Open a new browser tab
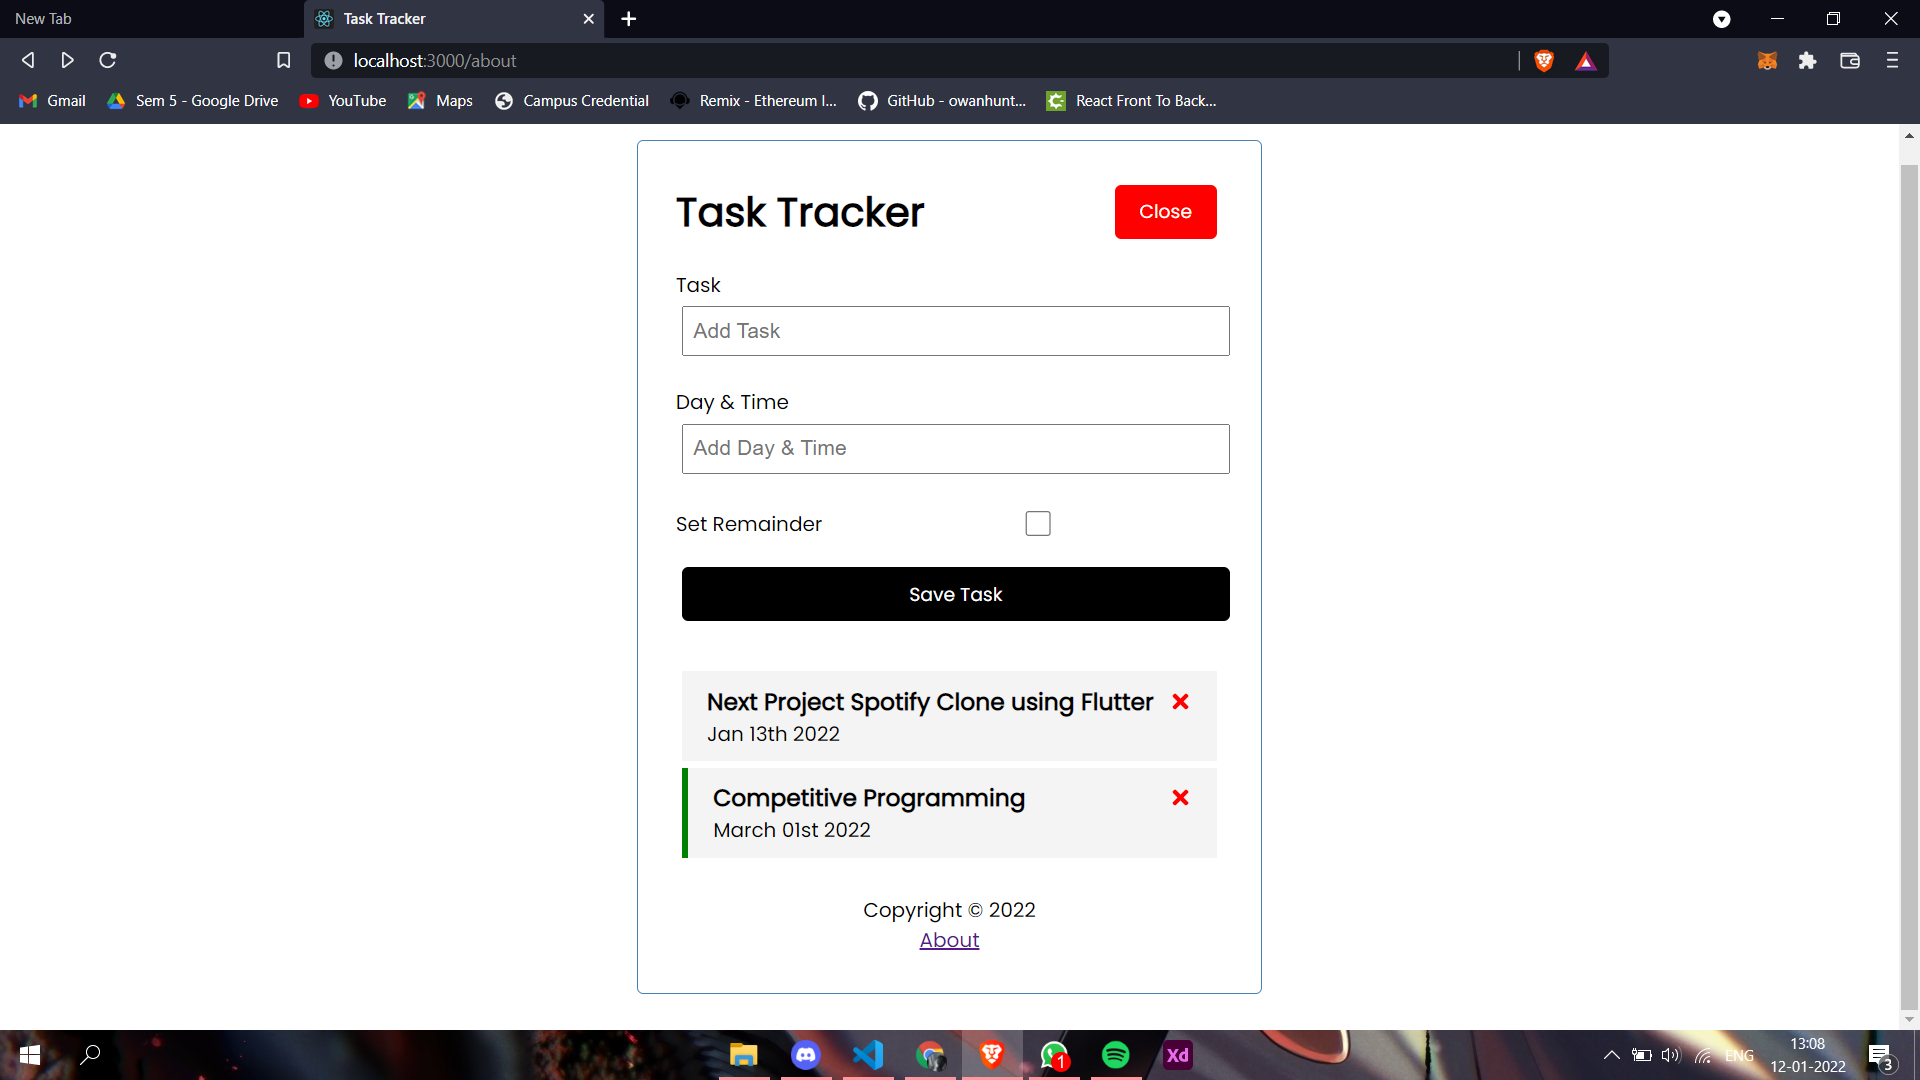This screenshot has width=1920, height=1080. point(628,18)
